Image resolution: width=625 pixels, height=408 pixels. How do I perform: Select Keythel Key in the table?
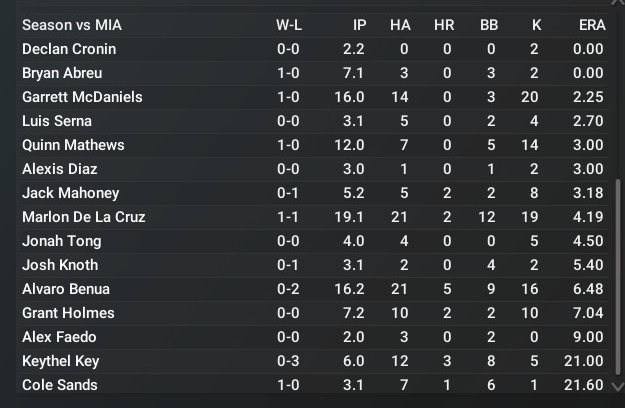point(60,361)
